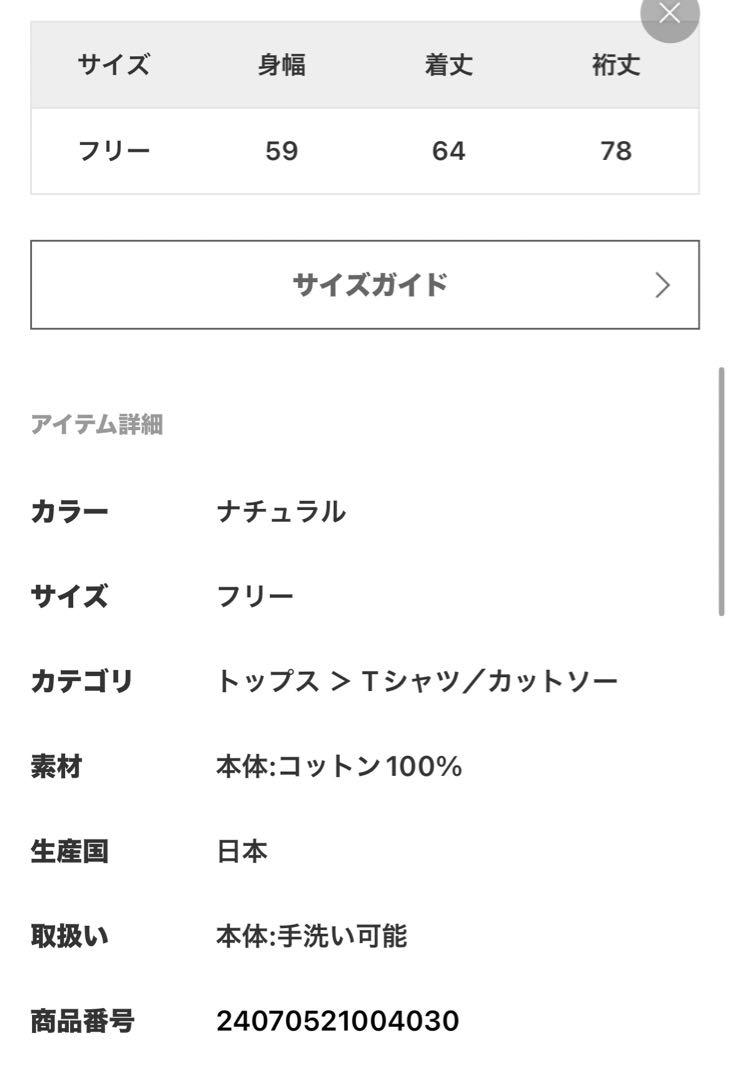The width and height of the screenshot is (731, 1080).
Task: Click the chevron arrow on サイズガイド
Action: tap(662, 285)
